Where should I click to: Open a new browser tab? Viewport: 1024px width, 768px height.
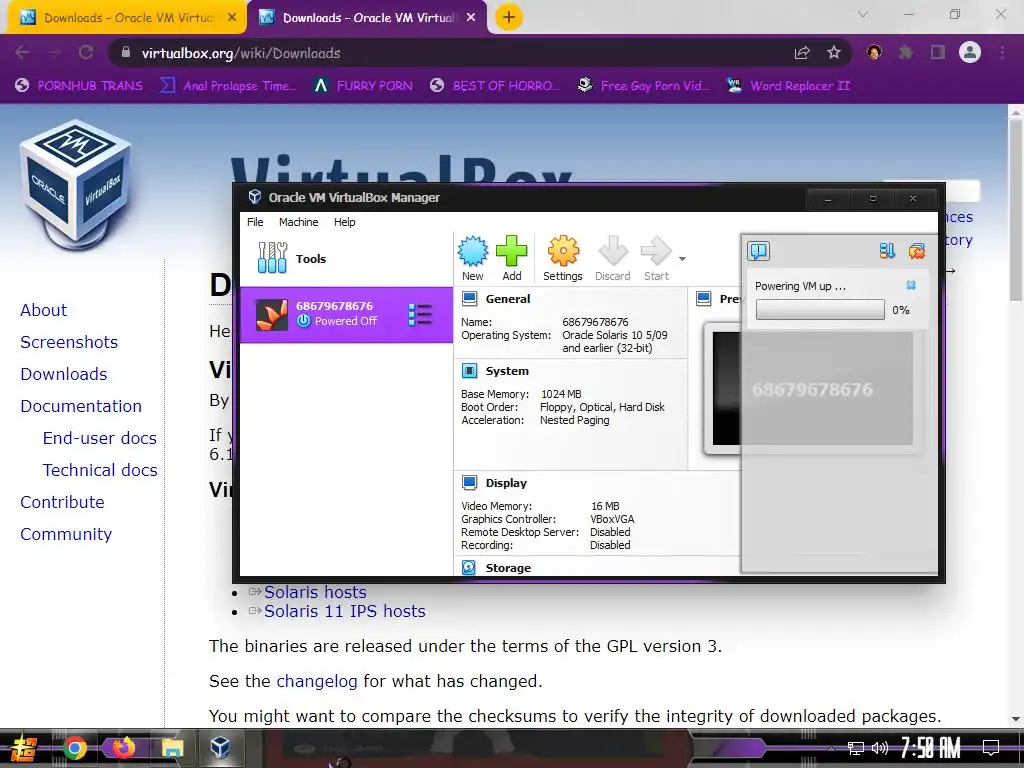pyautogui.click(x=509, y=18)
